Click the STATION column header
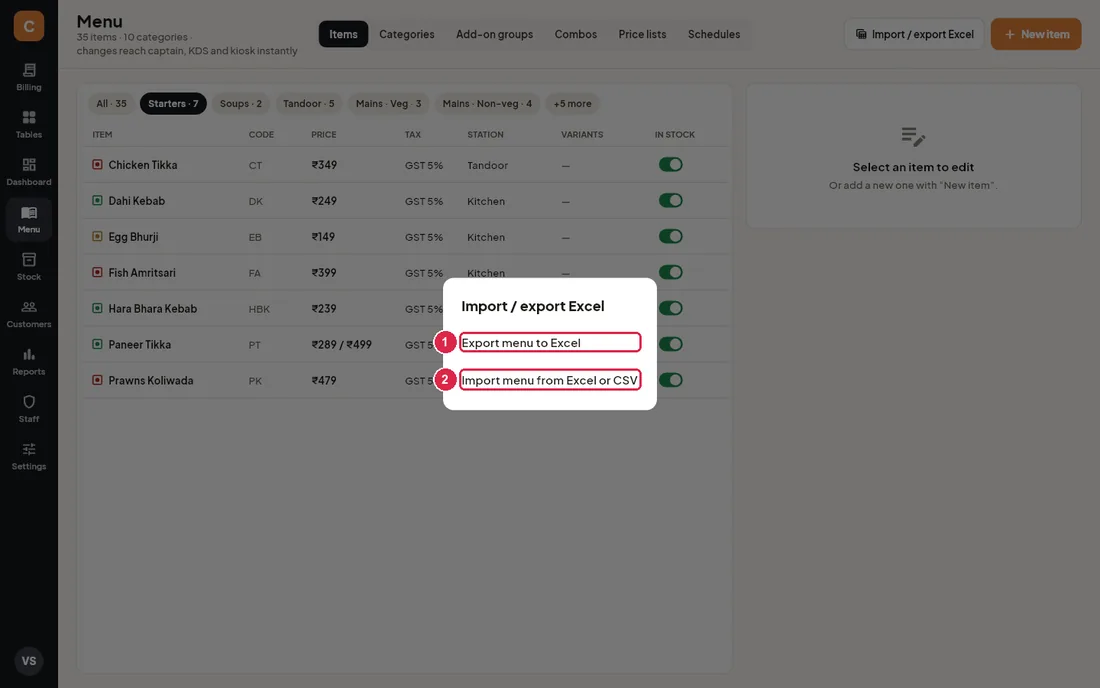Viewport: 1100px width, 688px height. pyautogui.click(x=485, y=135)
